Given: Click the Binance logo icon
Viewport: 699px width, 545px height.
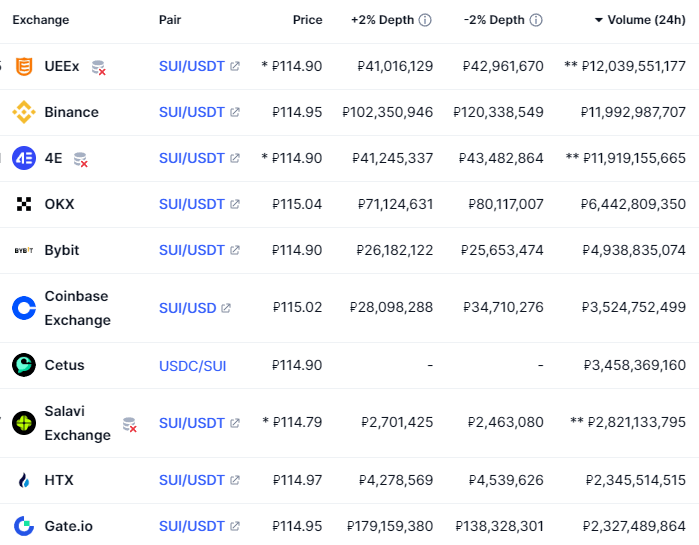Looking at the screenshot, I should [23, 112].
